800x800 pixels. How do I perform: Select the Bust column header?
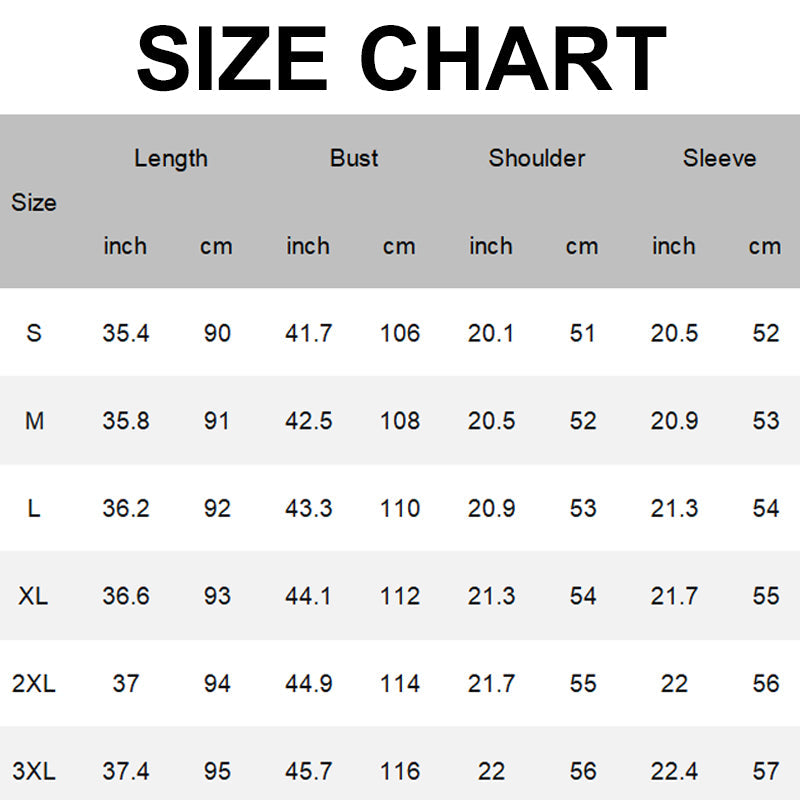coord(354,158)
